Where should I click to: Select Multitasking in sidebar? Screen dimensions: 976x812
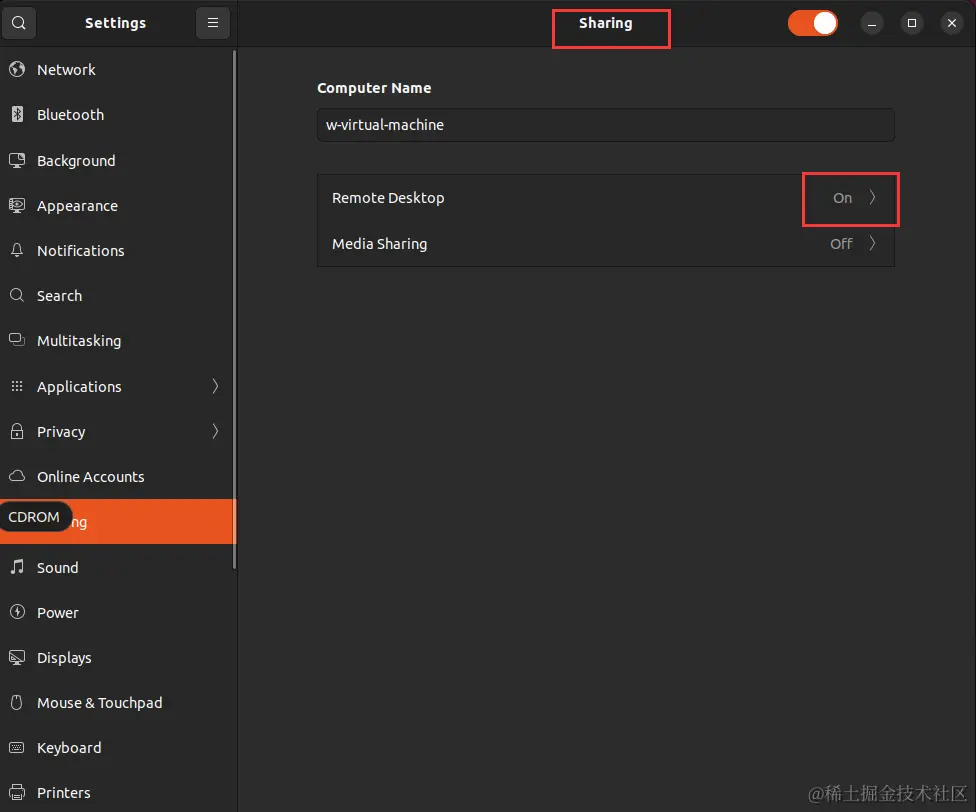117,340
